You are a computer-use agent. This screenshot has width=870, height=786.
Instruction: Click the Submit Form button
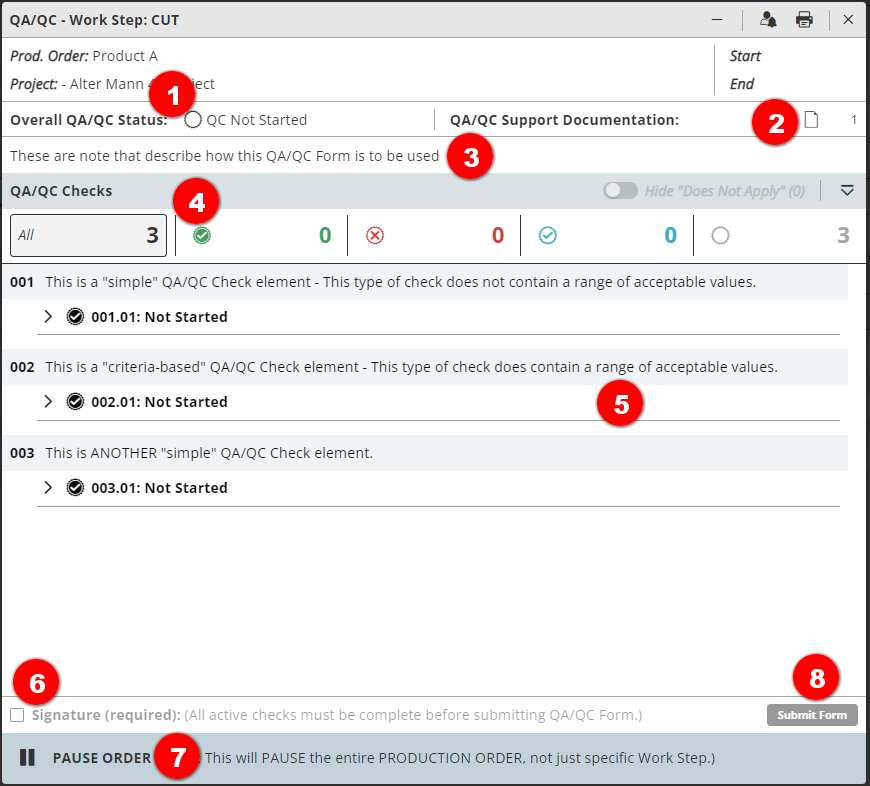pos(812,715)
